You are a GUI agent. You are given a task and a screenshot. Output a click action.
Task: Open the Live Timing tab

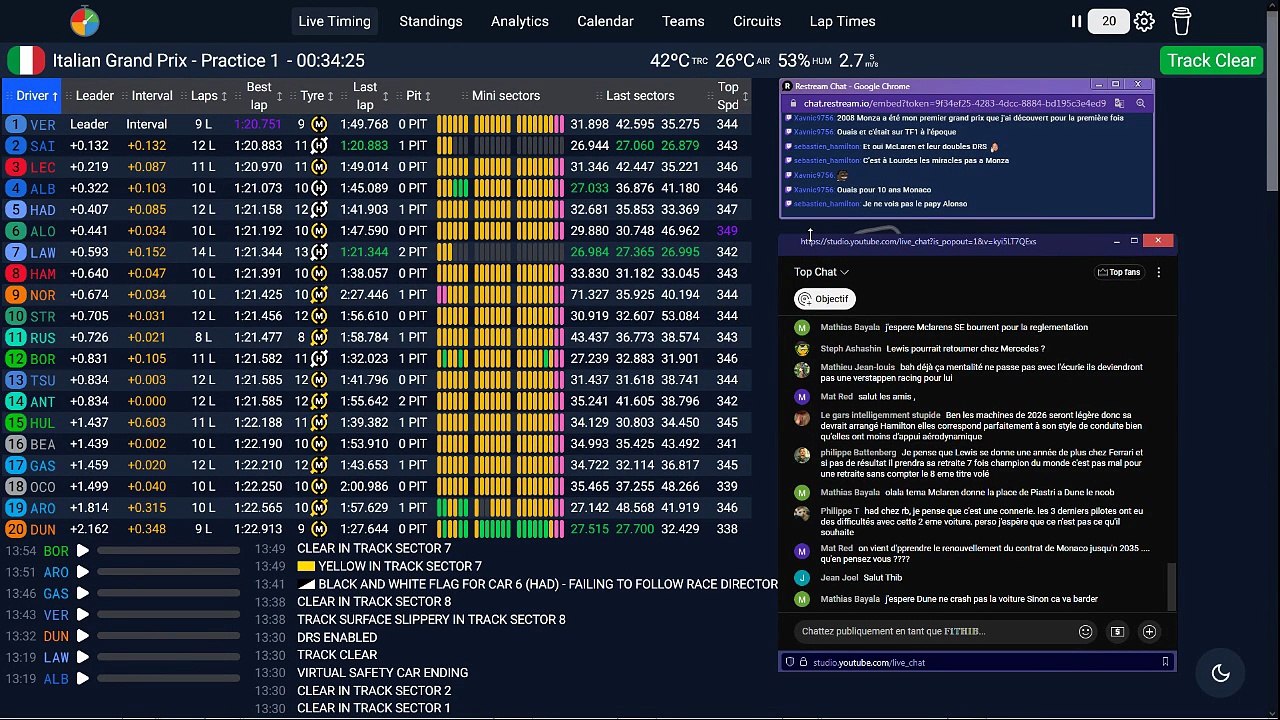click(x=334, y=21)
